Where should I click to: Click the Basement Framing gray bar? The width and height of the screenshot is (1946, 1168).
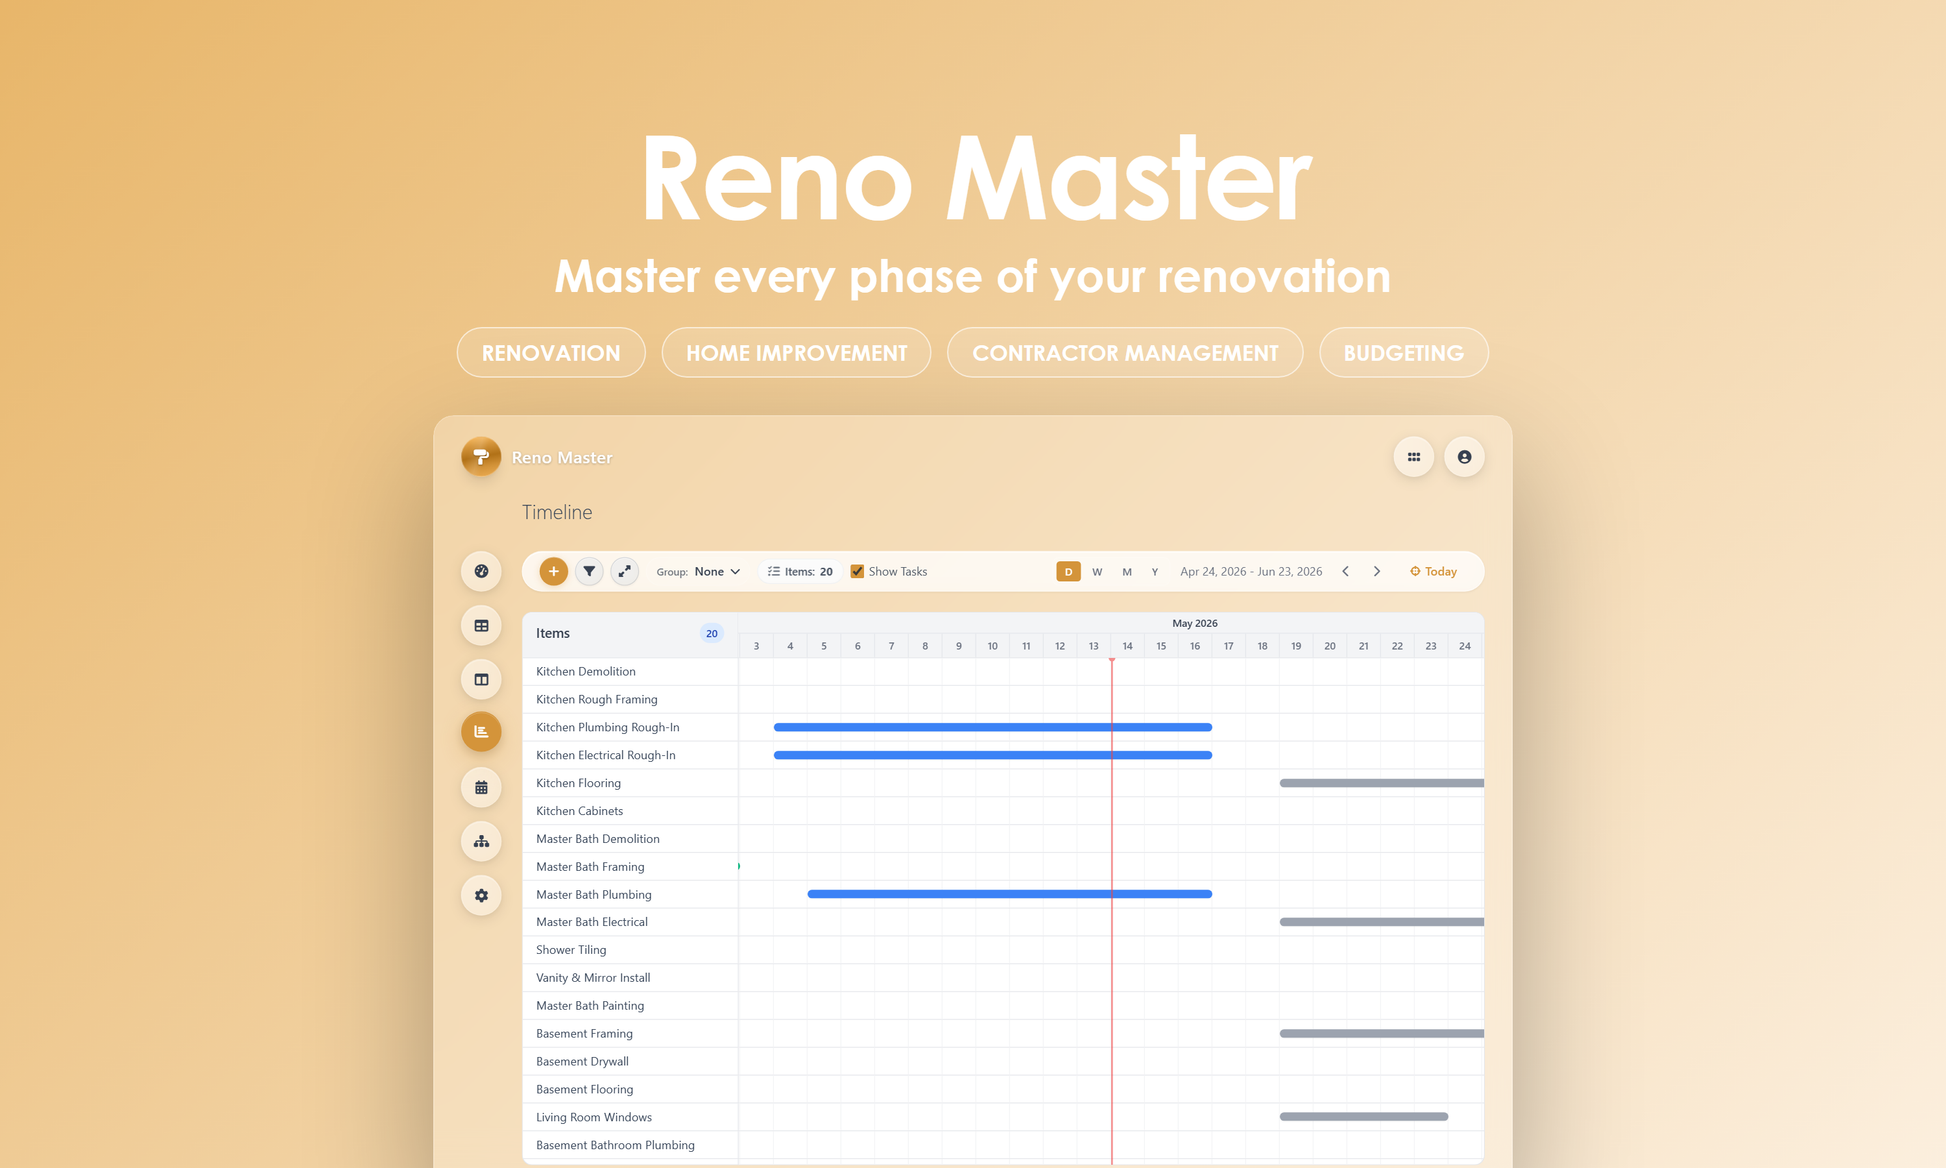point(1381,1033)
